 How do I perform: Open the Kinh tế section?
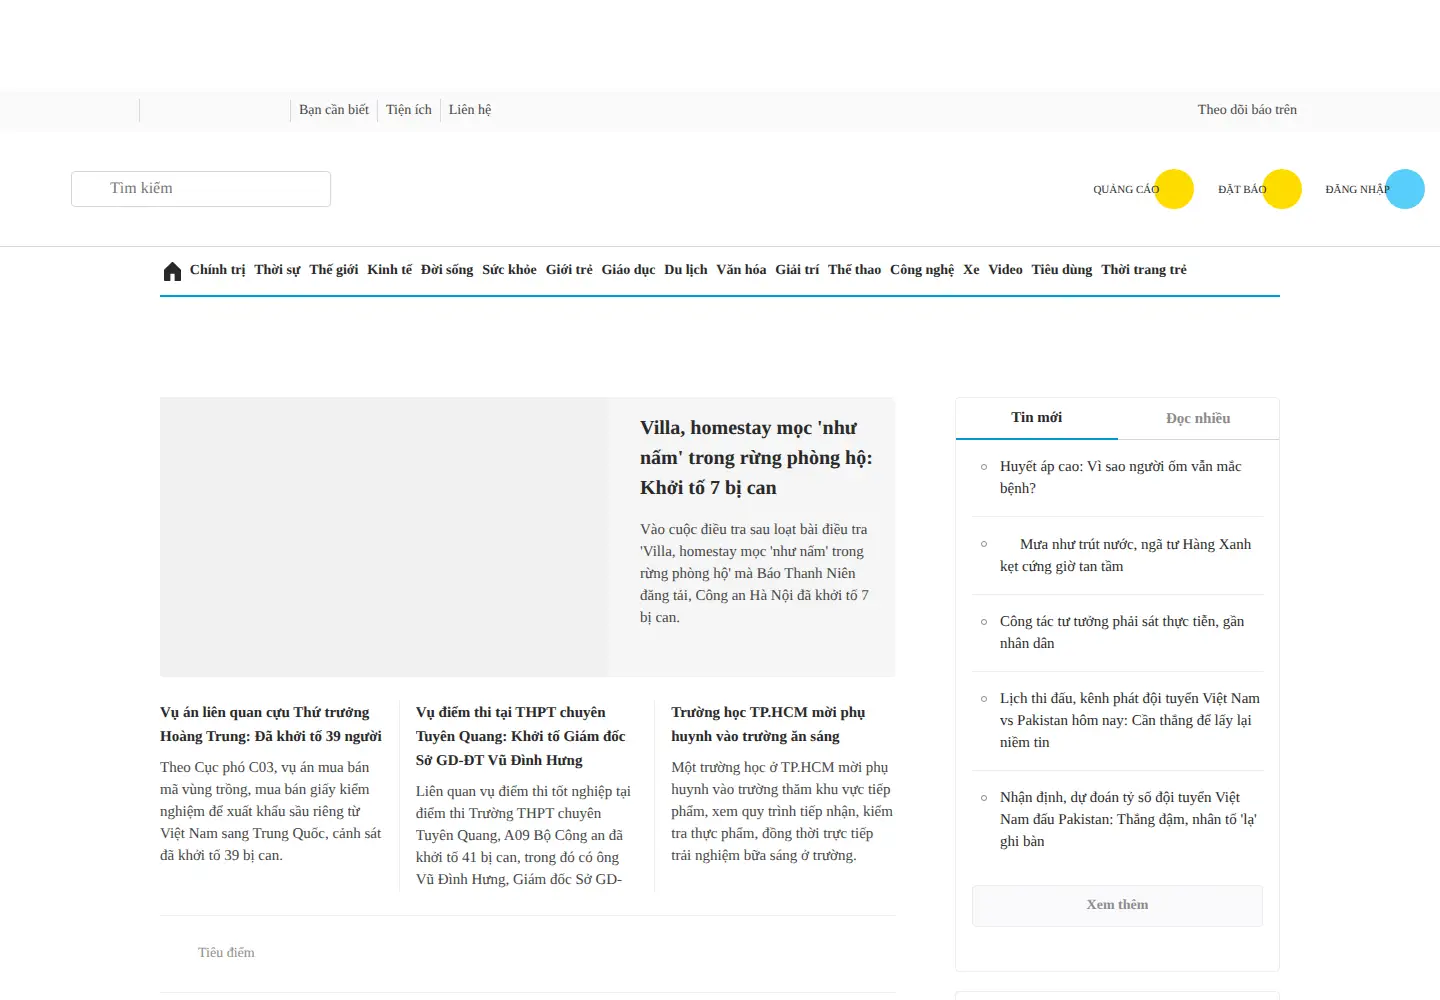(x=389, y=270)
